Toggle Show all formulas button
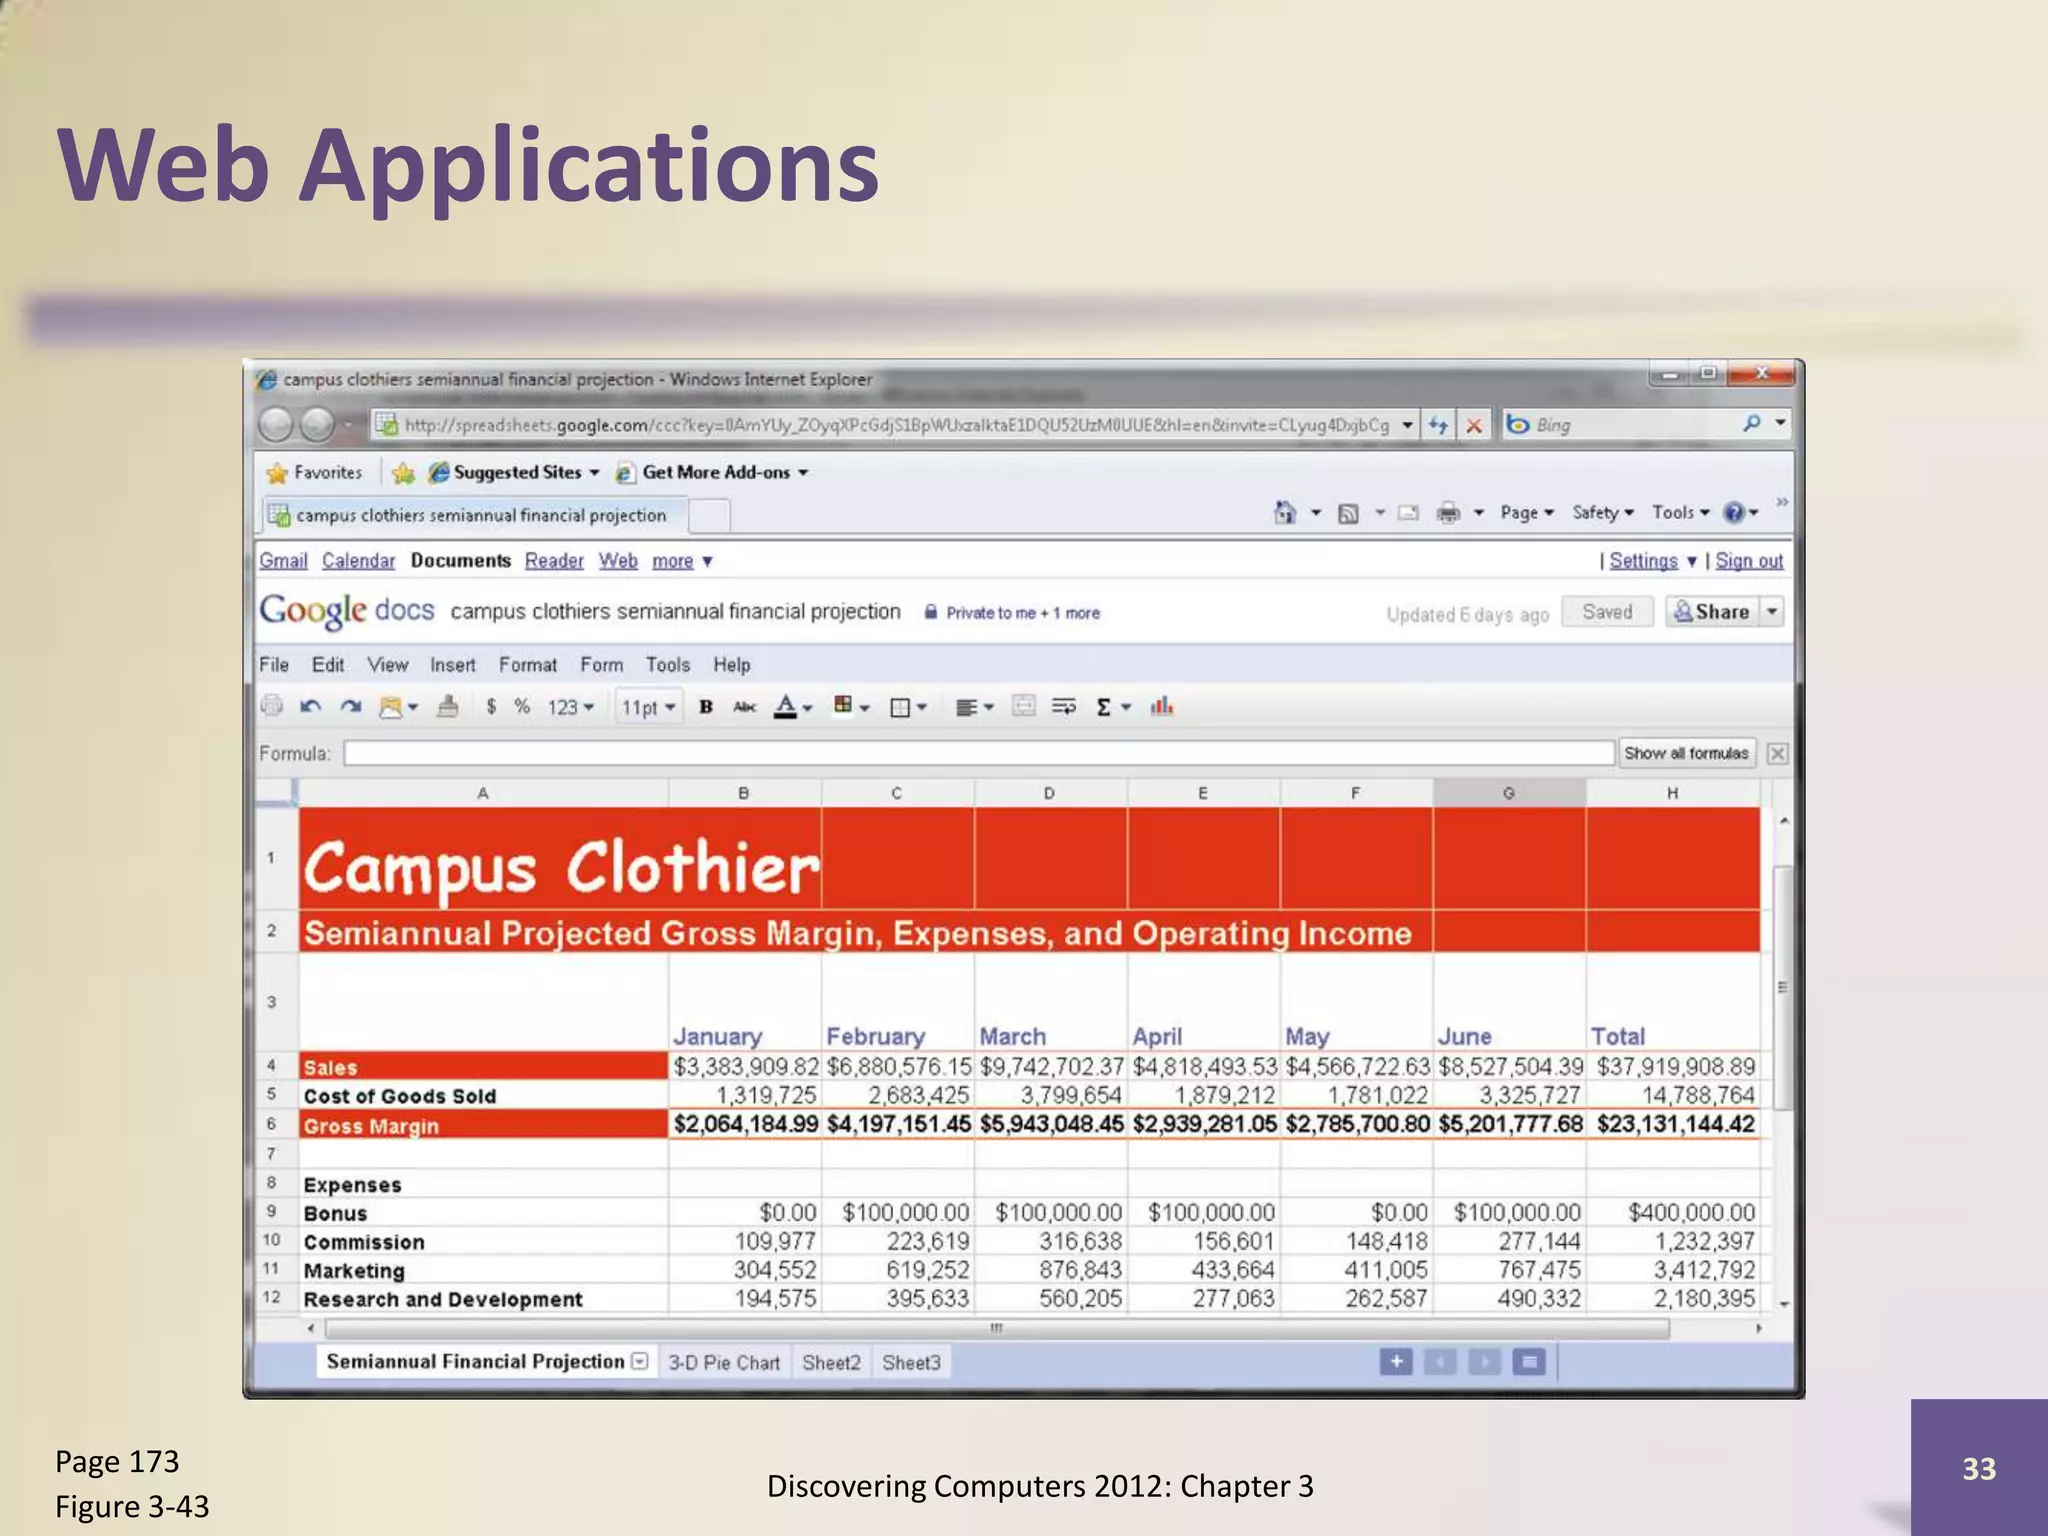This screenshot has height=1536, width=2048. click(x=1686, y=753)
